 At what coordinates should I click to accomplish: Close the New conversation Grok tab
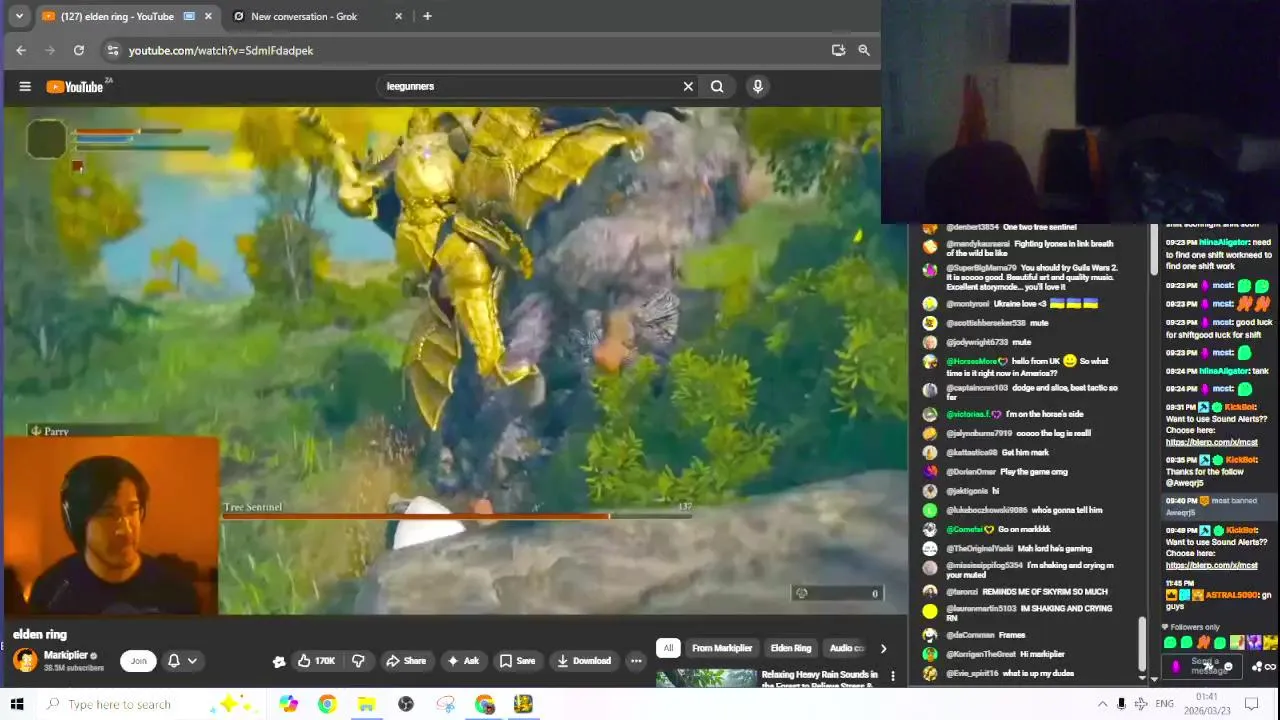click(399, 16)
